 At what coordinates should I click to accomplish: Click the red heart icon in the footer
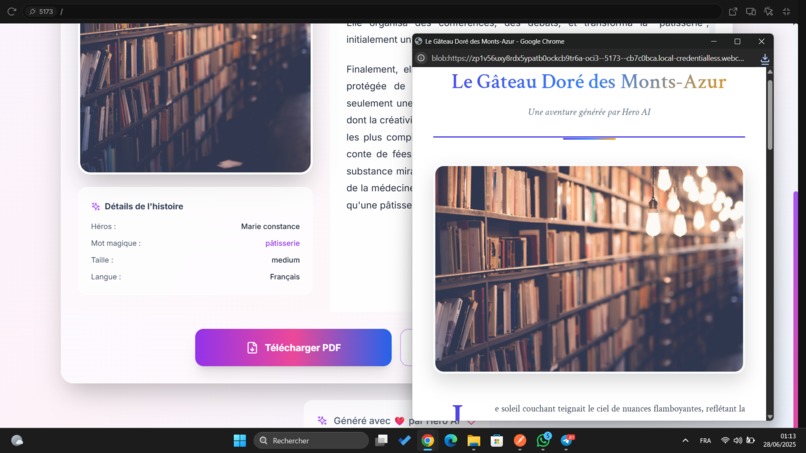[399, 421]
